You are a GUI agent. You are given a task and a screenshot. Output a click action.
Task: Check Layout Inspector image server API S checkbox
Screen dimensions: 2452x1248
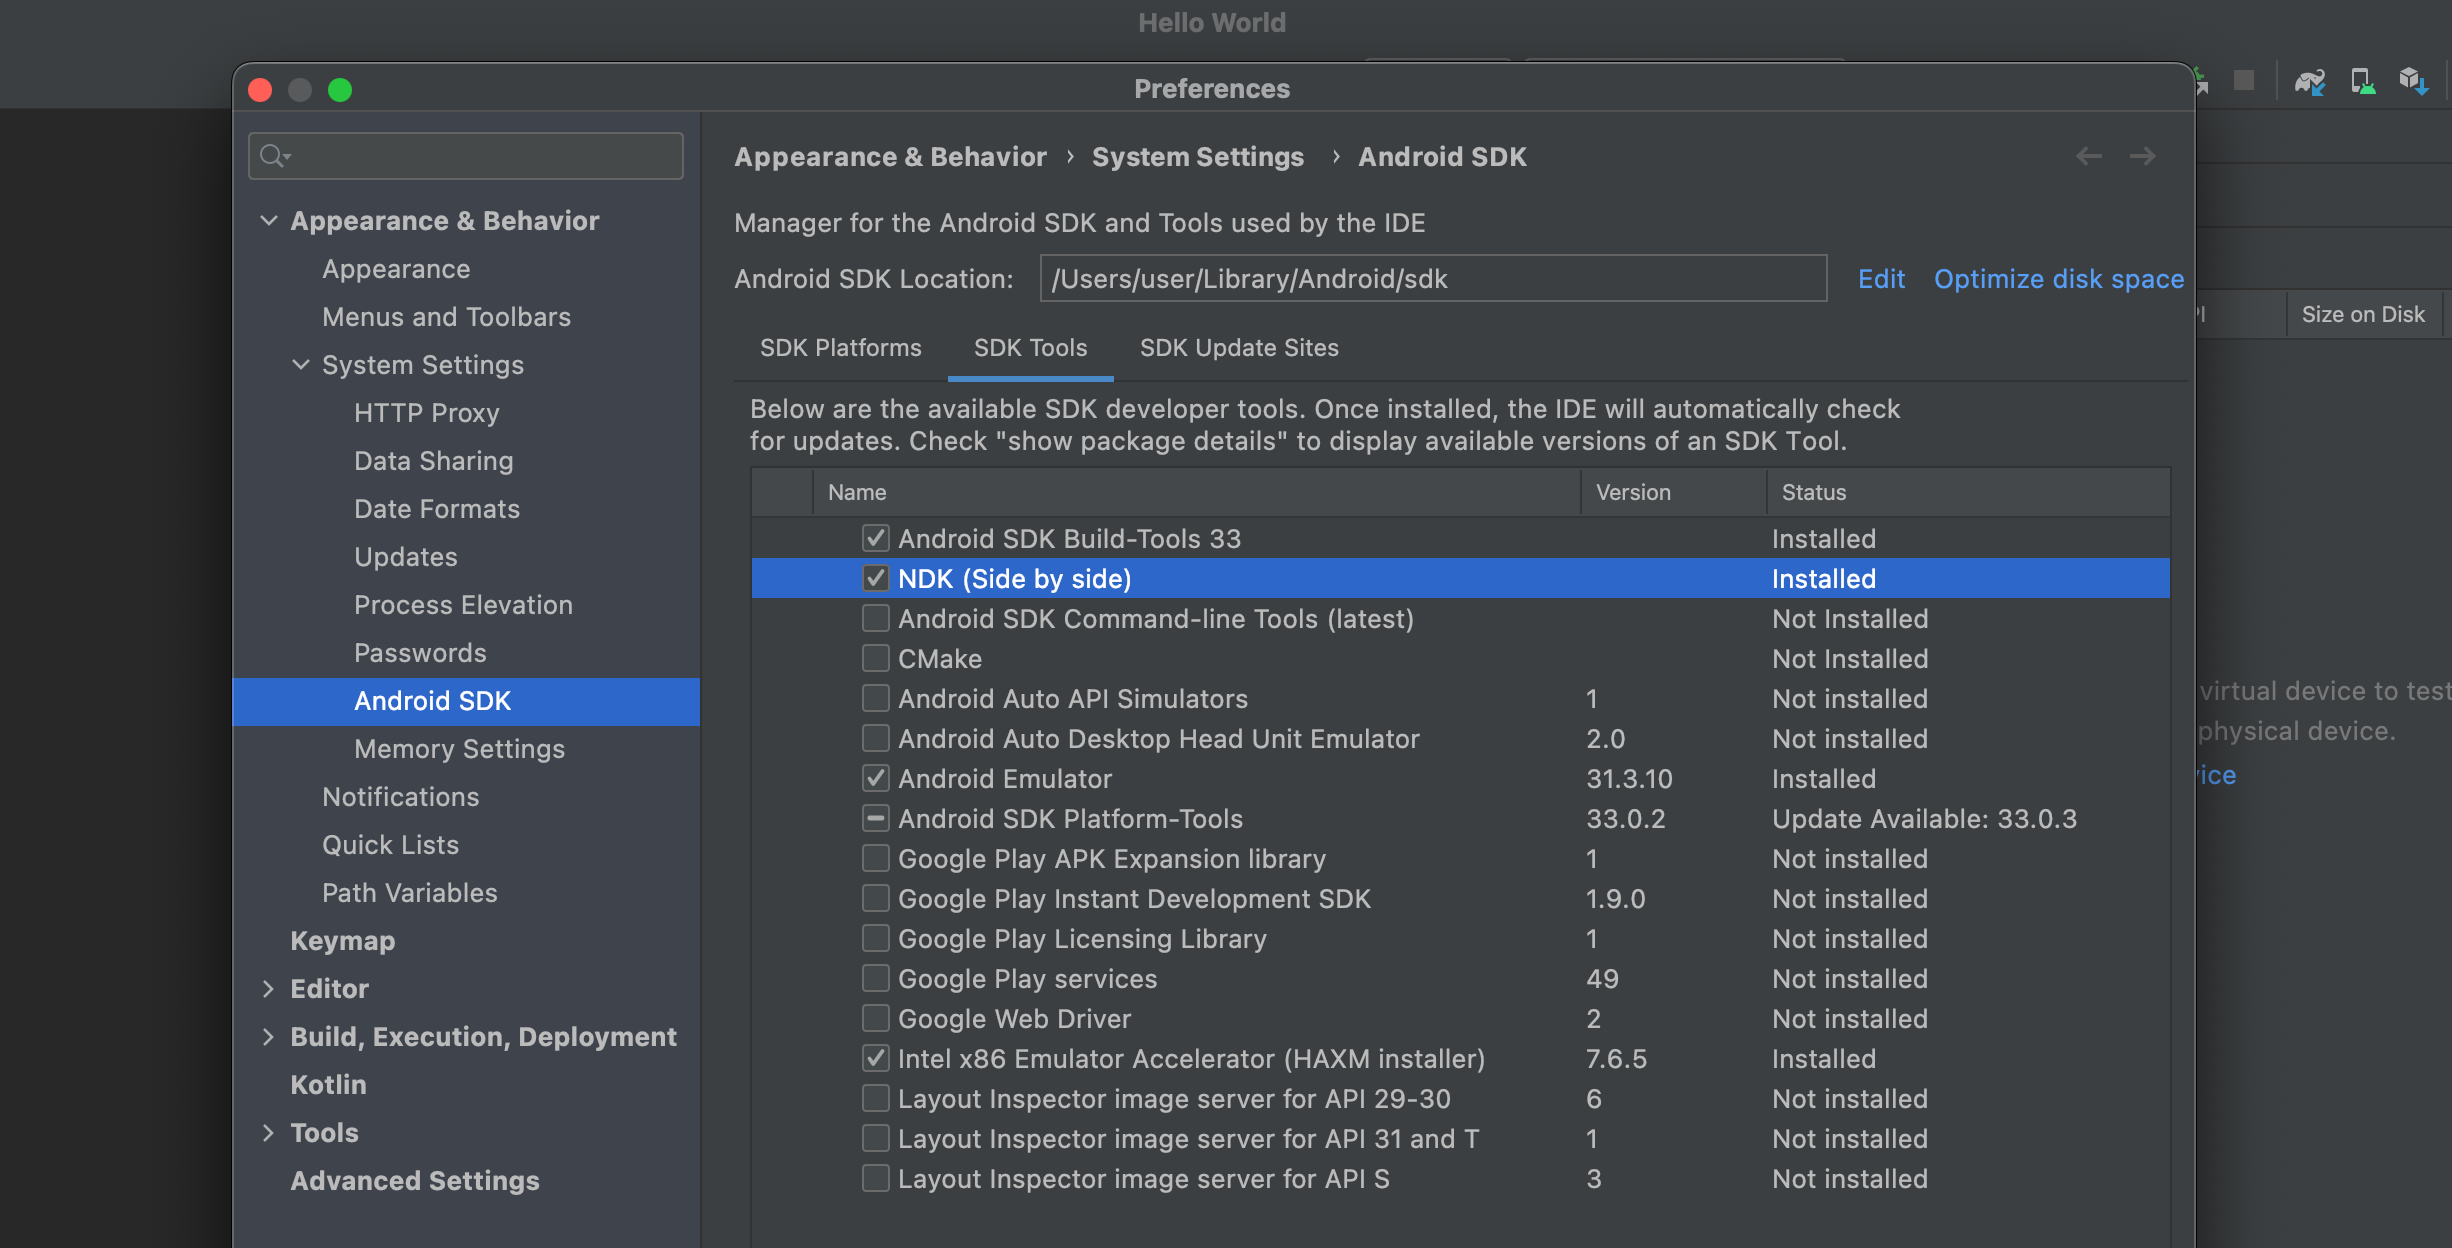click(x=875, y=1178)
